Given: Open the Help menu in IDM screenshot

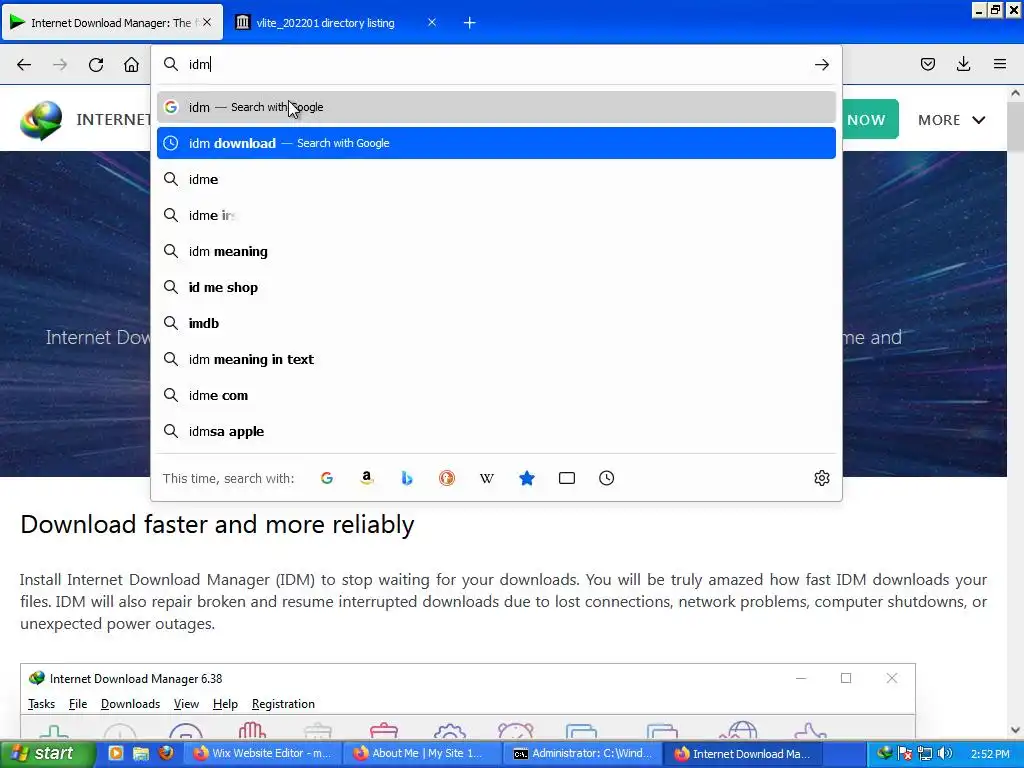Looking at the screenshot, I should click(225, 704).
